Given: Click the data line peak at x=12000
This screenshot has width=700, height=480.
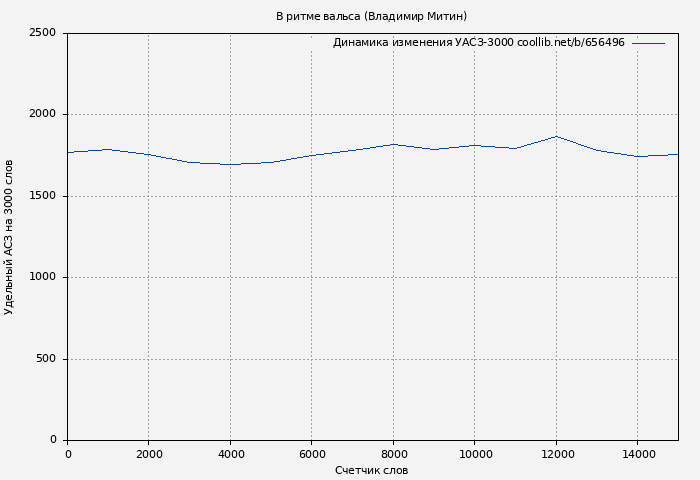Looking at the screenshot, I should [556, 136].
